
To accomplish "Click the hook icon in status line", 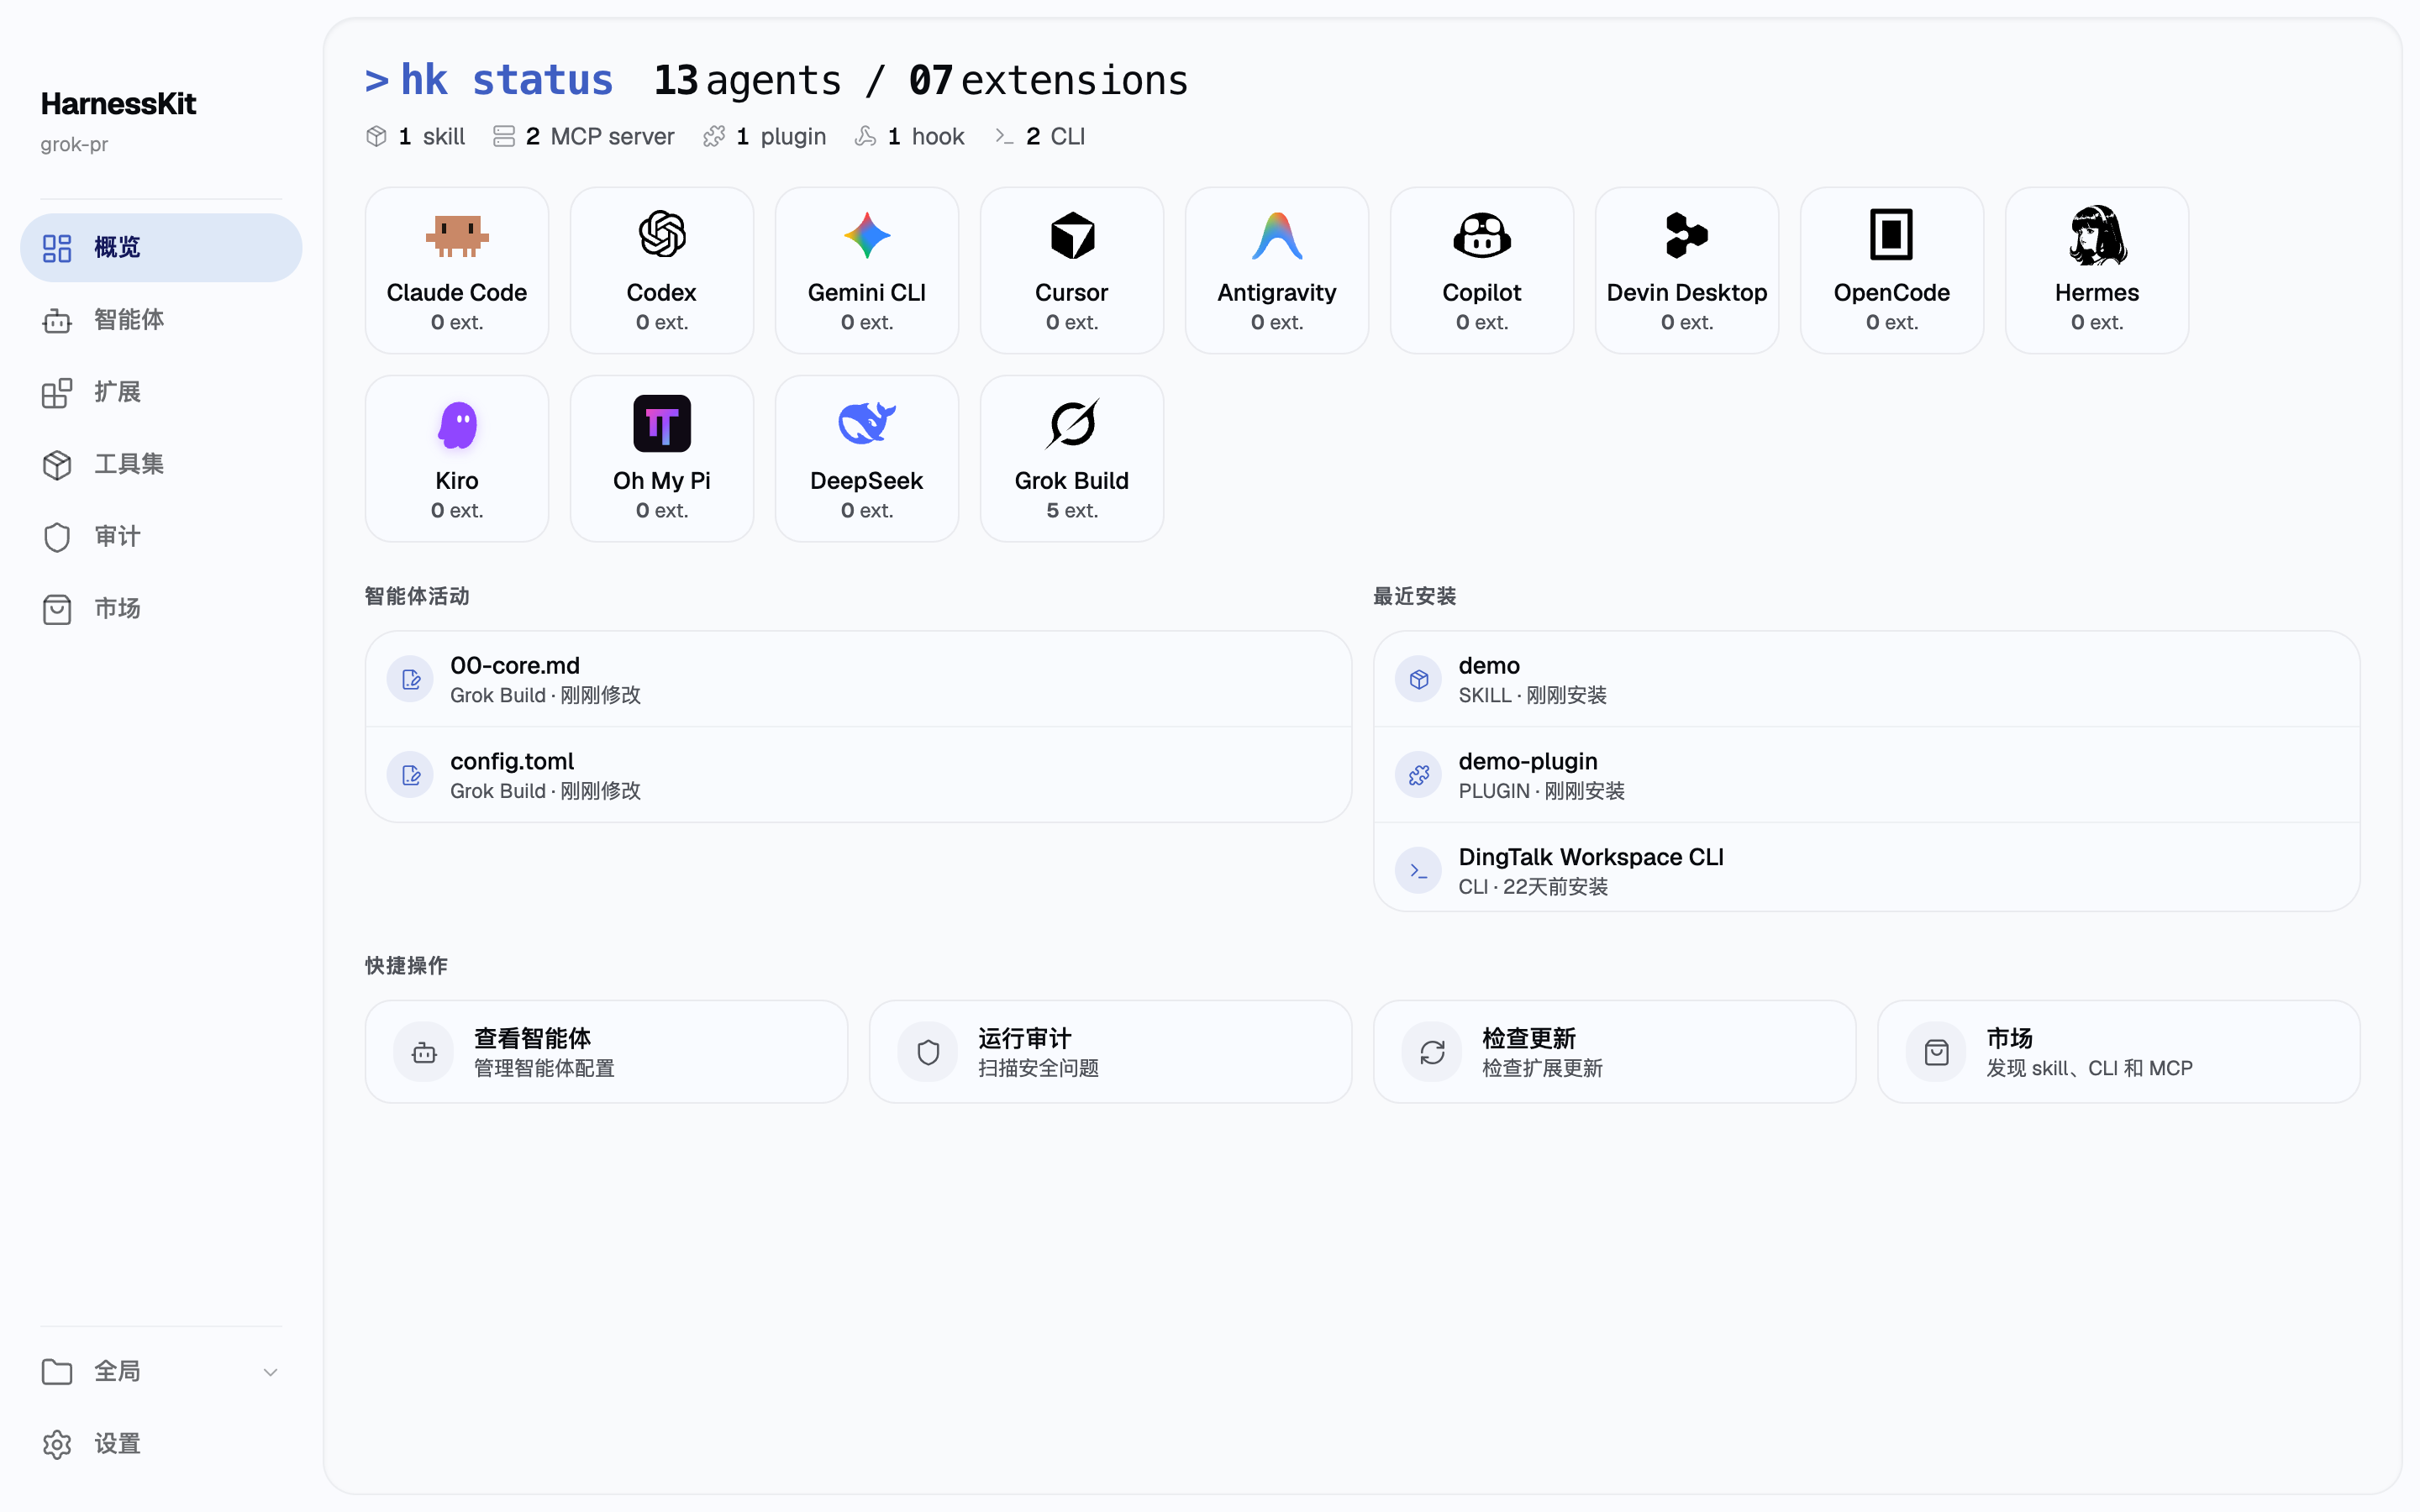I will [866, 136].
